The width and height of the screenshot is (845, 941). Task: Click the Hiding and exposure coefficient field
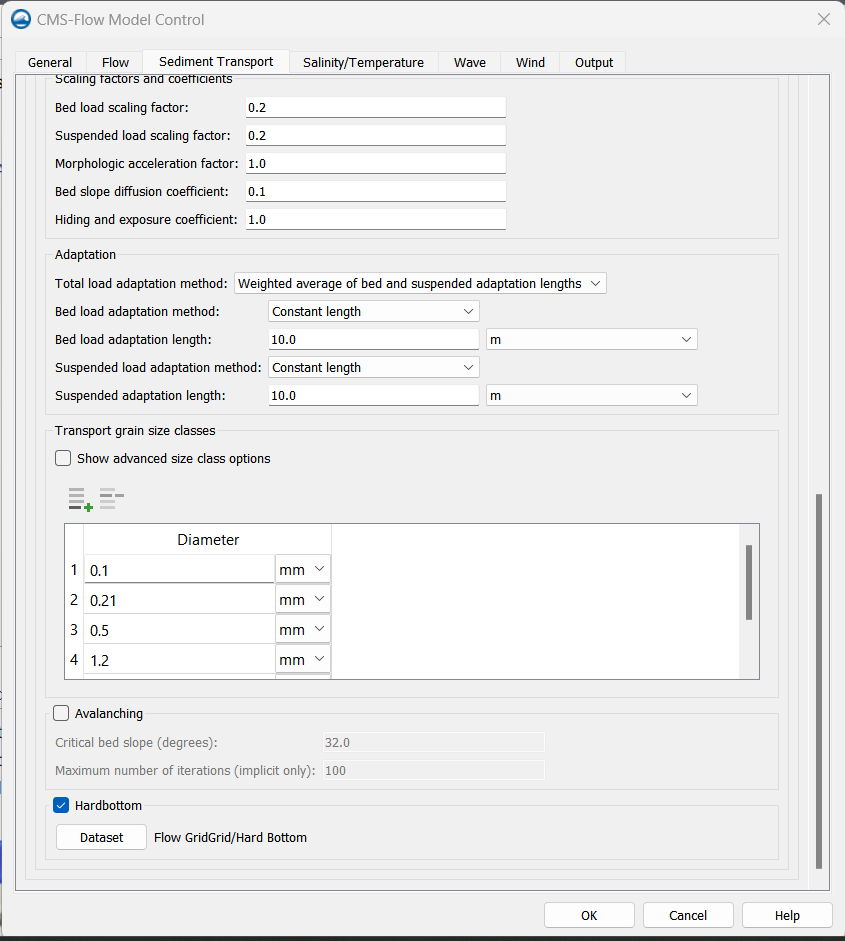tap(376, 220)
